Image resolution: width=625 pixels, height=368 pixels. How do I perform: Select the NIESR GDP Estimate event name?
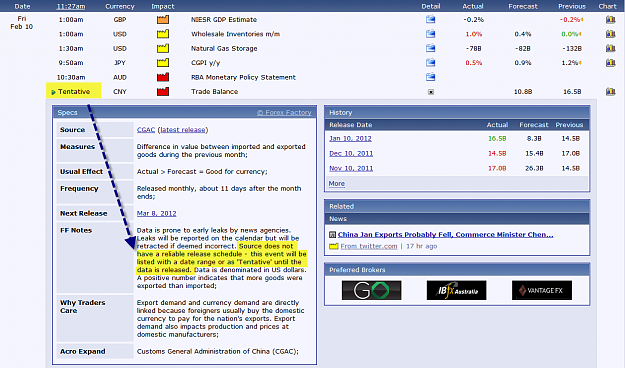point(224,20)
